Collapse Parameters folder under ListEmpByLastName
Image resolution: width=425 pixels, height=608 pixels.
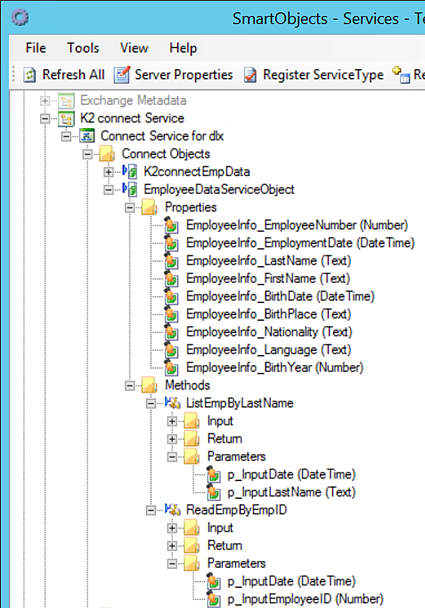[x=172, y=457]
